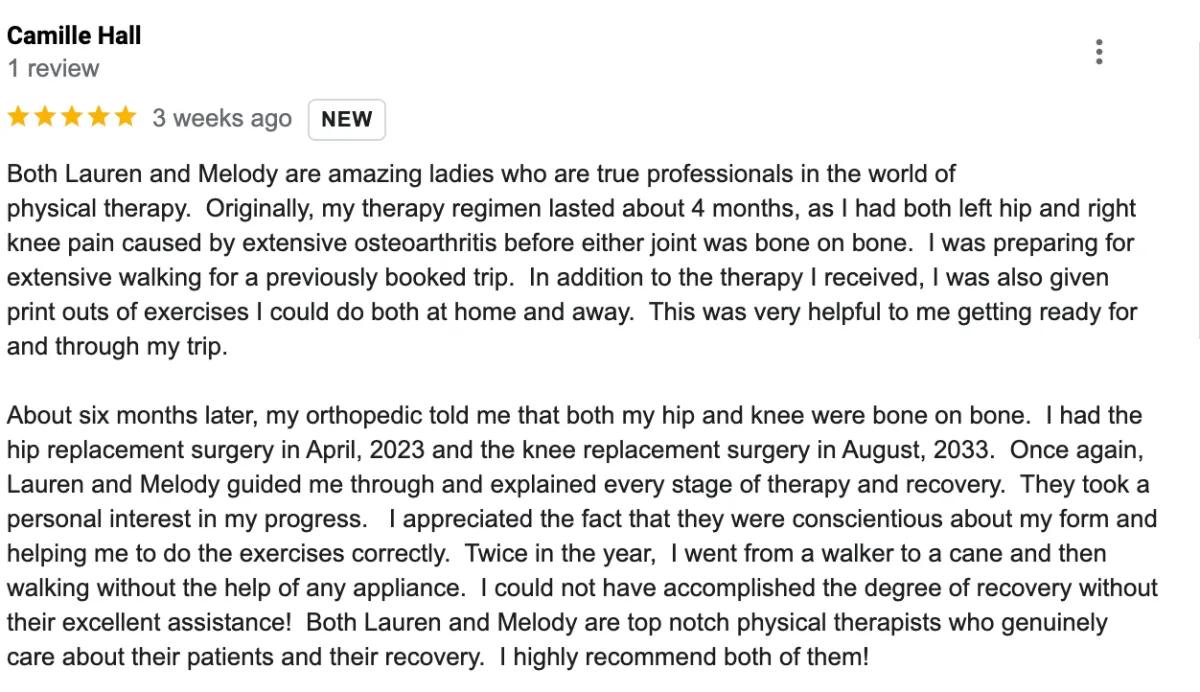The height and width of the screenshot is (692, 1200).
Task: Click the NEW badge beside the date
Action: 347,119
